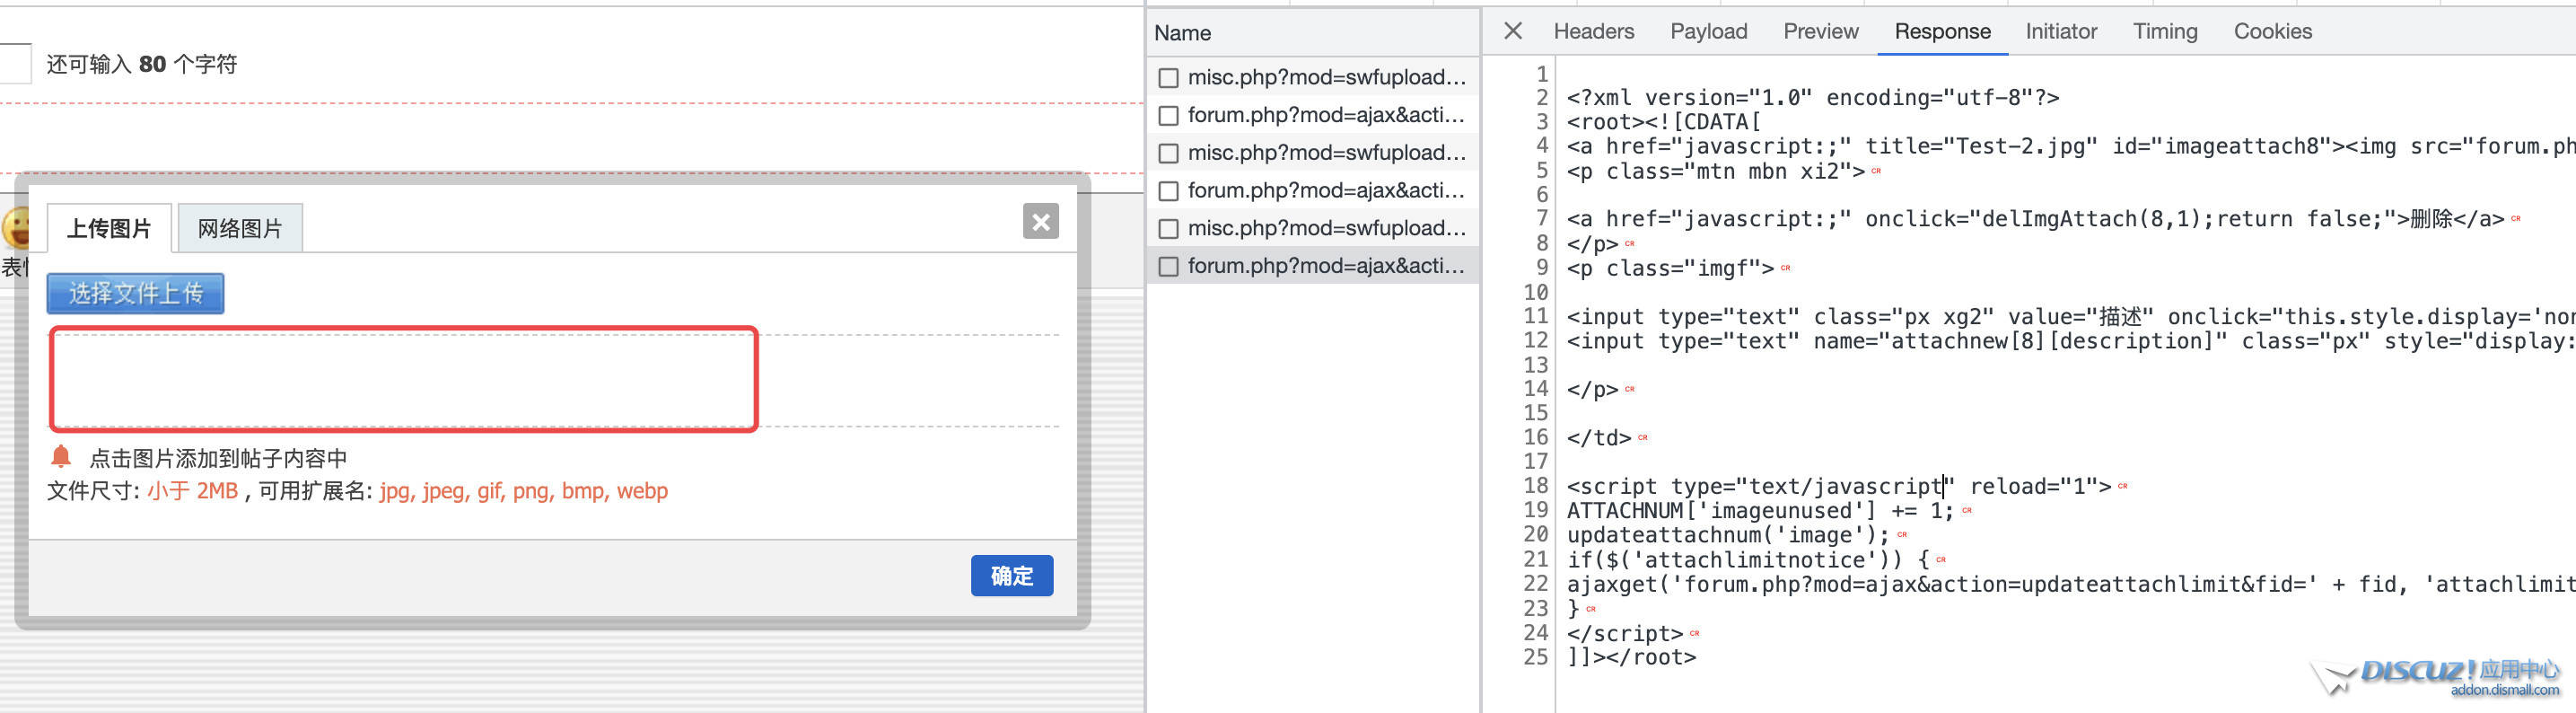Select the first misc.php?mod=swfupload request row

1313,77
